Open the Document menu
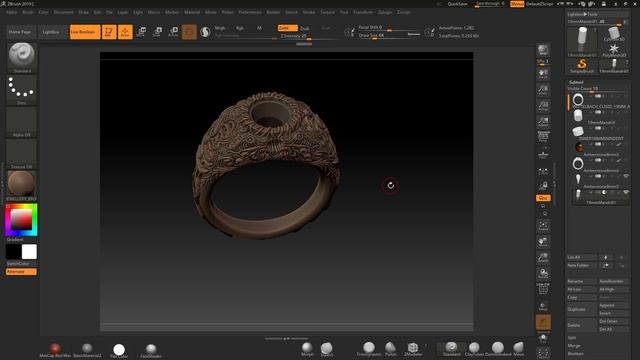 coord(64,12)
